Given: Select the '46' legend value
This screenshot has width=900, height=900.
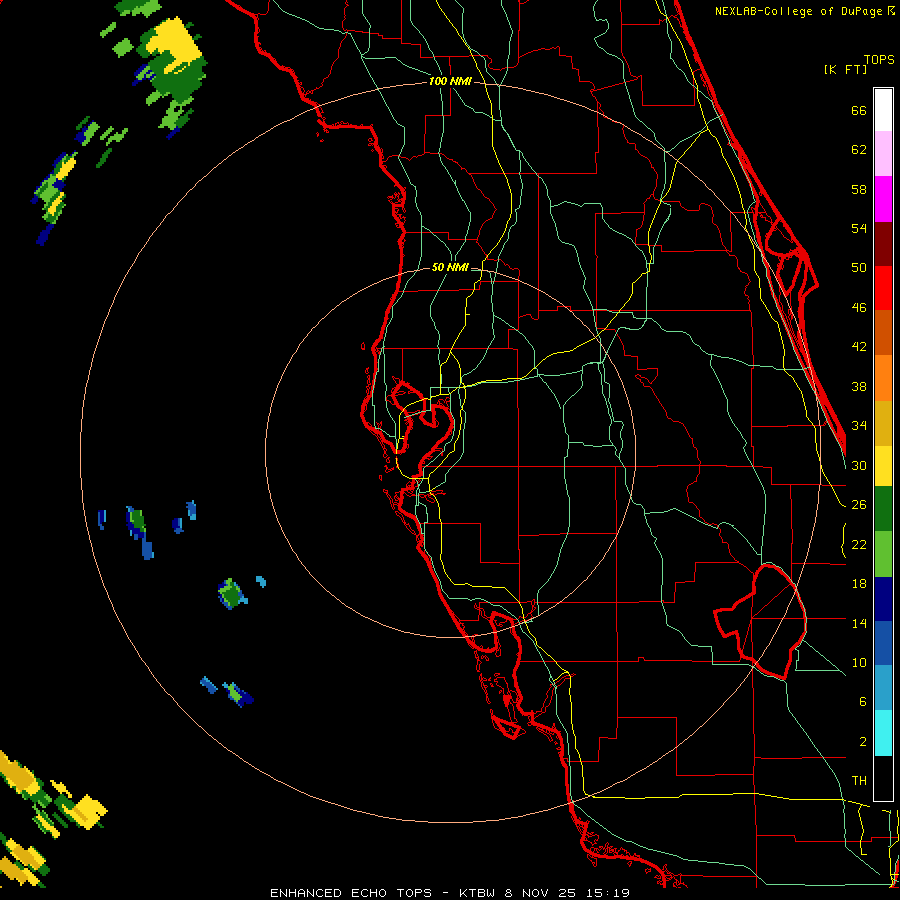Looking at the screenshot, I should tap(859, 308).
